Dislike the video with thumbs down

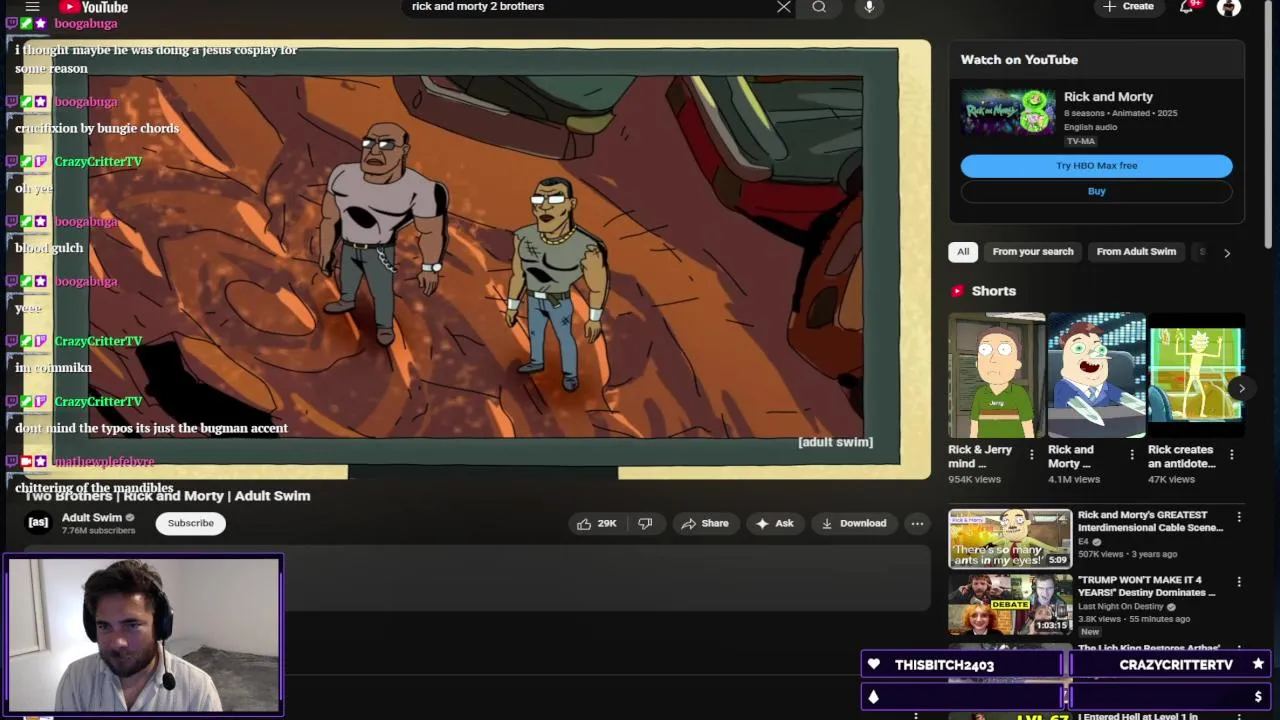coord(646,523)
